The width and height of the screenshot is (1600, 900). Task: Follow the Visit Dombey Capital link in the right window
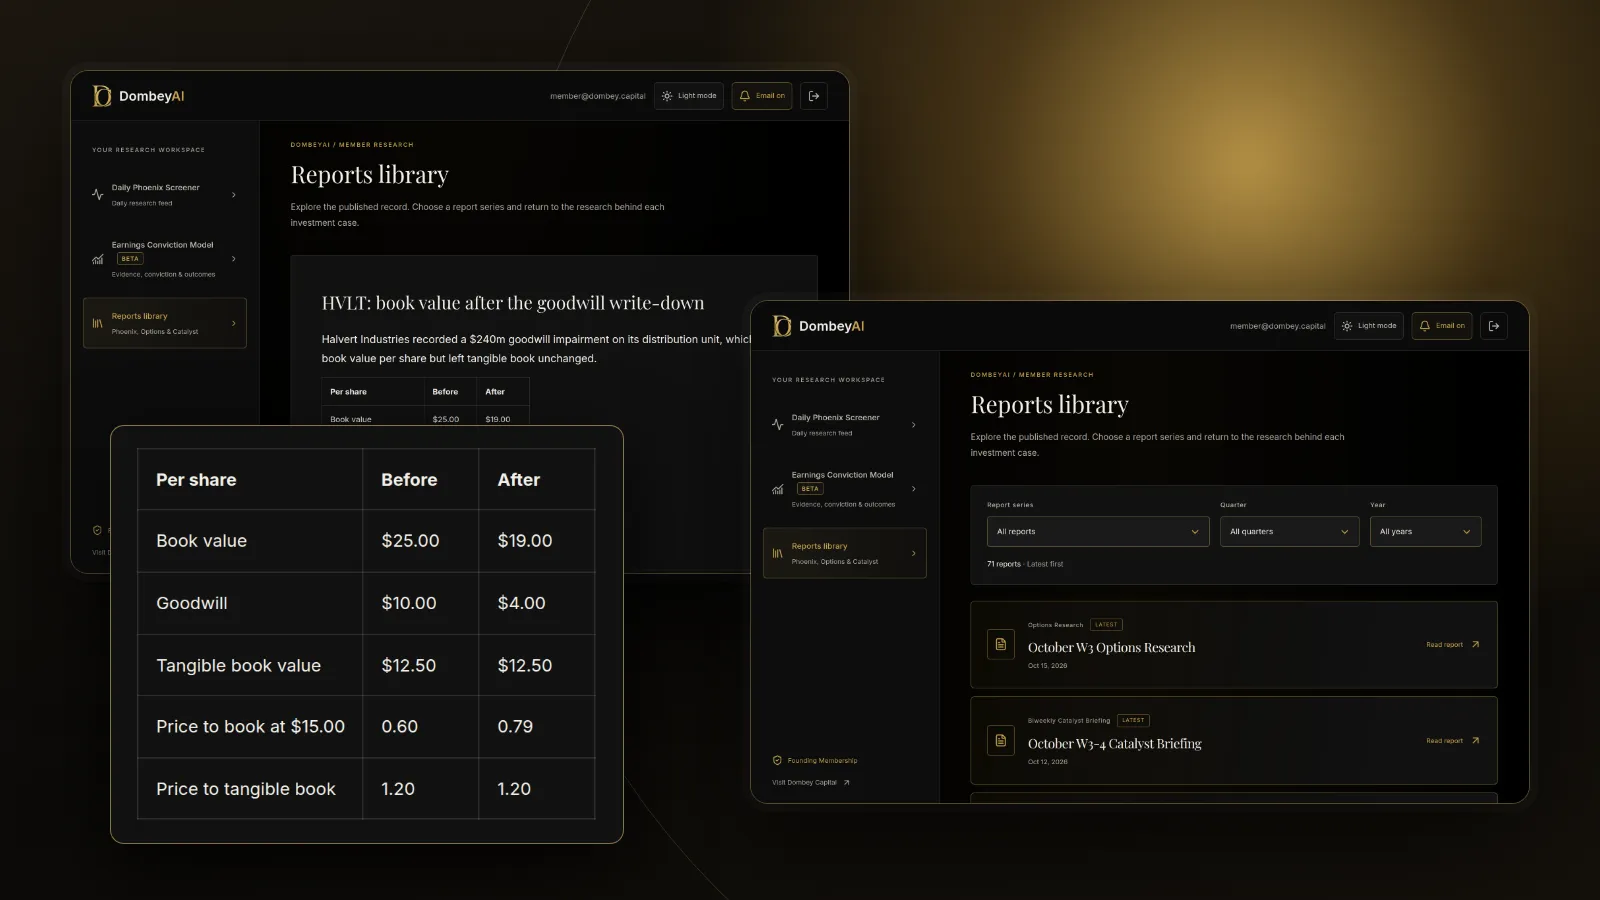pos(811,783)
